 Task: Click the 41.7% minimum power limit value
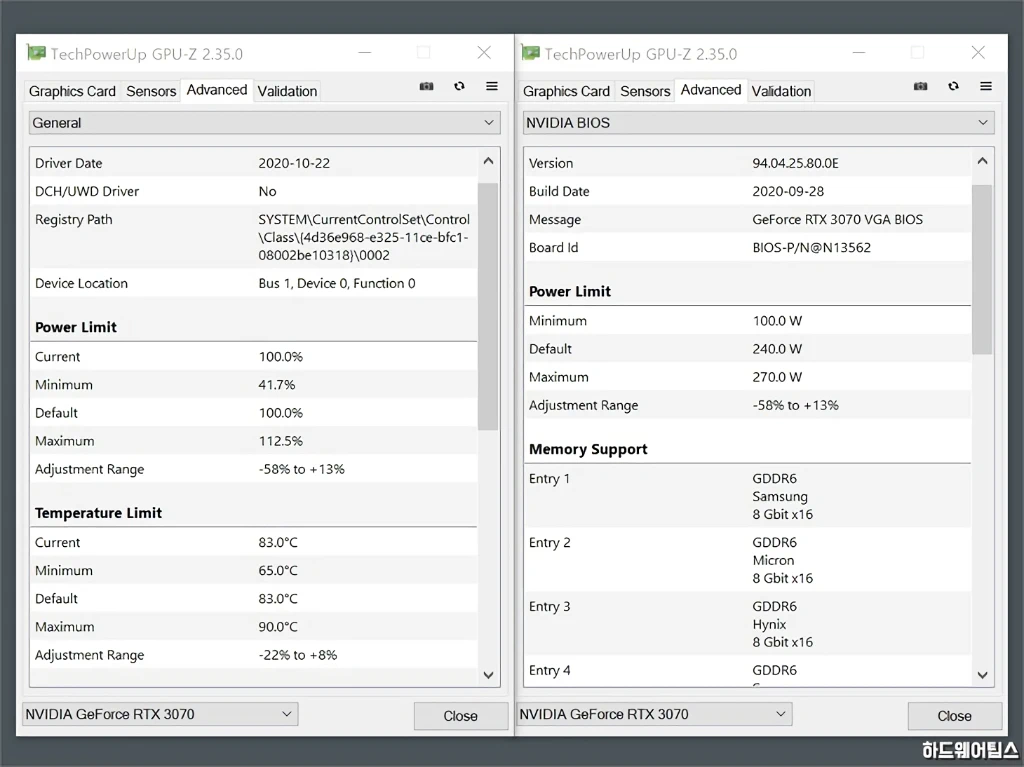(x=276, y=385)
